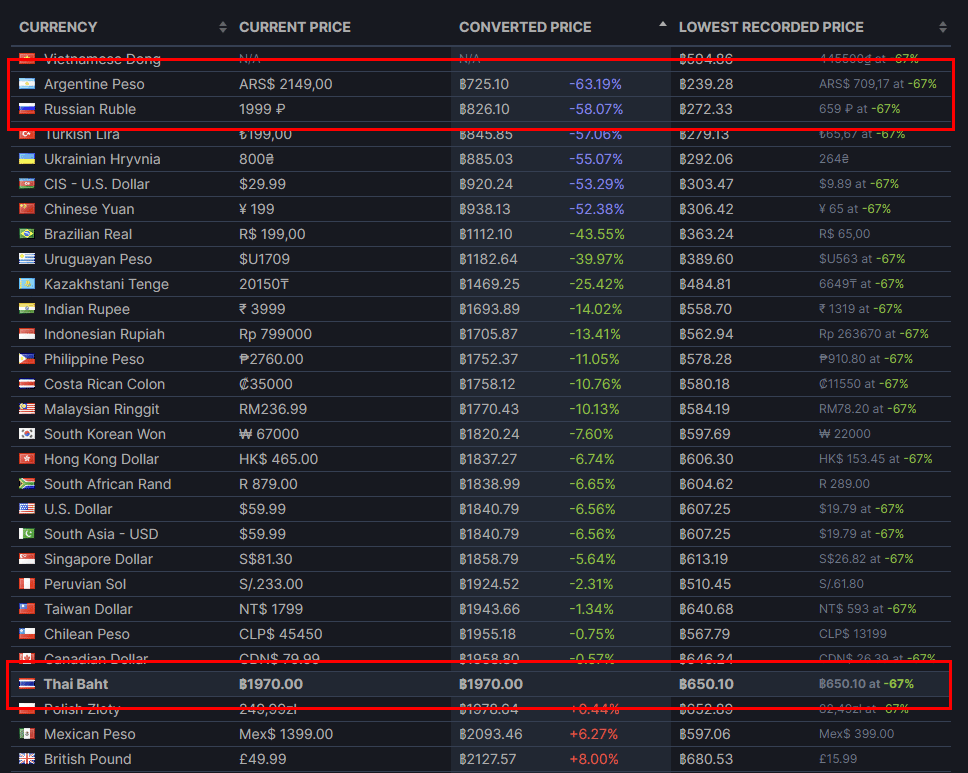
Task: Click the Indonesia flag icon
Action: pyautogui.click(x=27, y=333)
